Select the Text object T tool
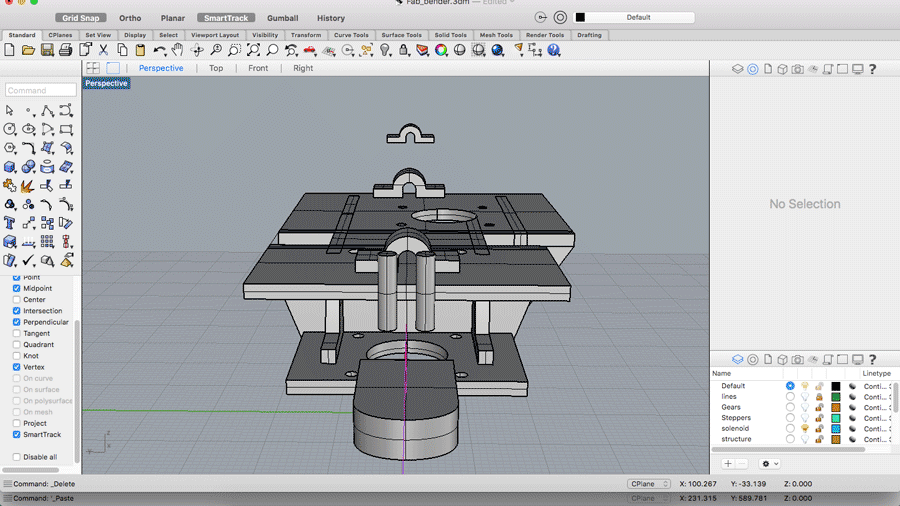900x506 pixels. (x=10, y=223)
